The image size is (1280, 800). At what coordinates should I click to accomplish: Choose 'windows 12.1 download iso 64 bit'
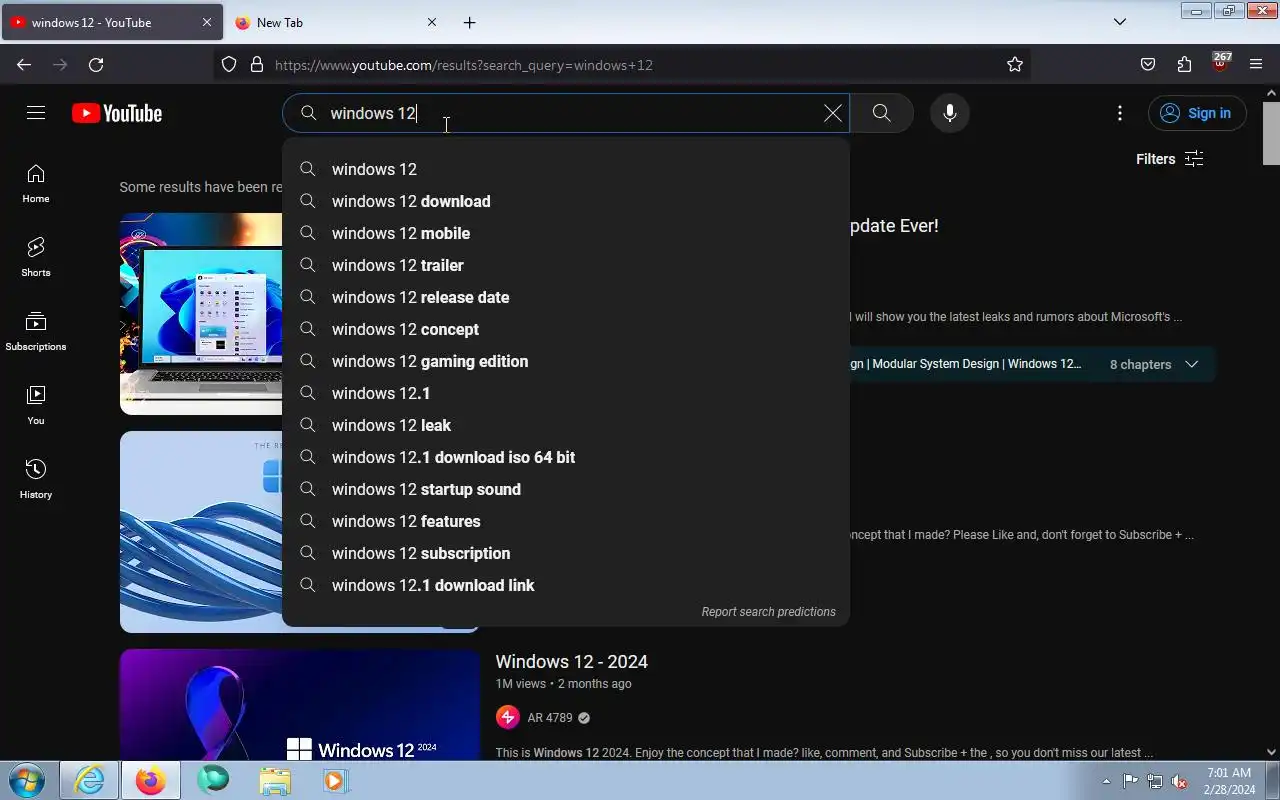coord(566,457)
